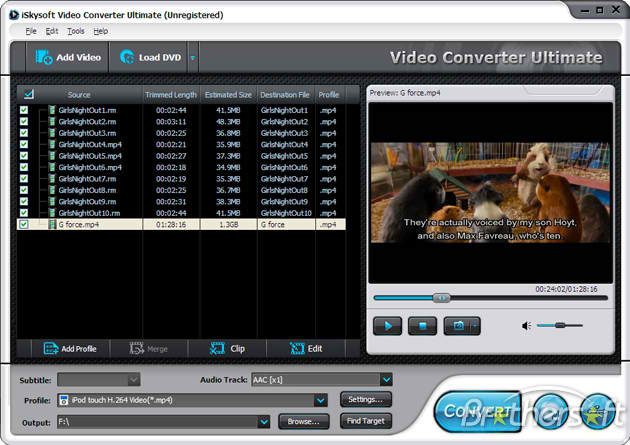Open the Help menu

click(100, 31)
